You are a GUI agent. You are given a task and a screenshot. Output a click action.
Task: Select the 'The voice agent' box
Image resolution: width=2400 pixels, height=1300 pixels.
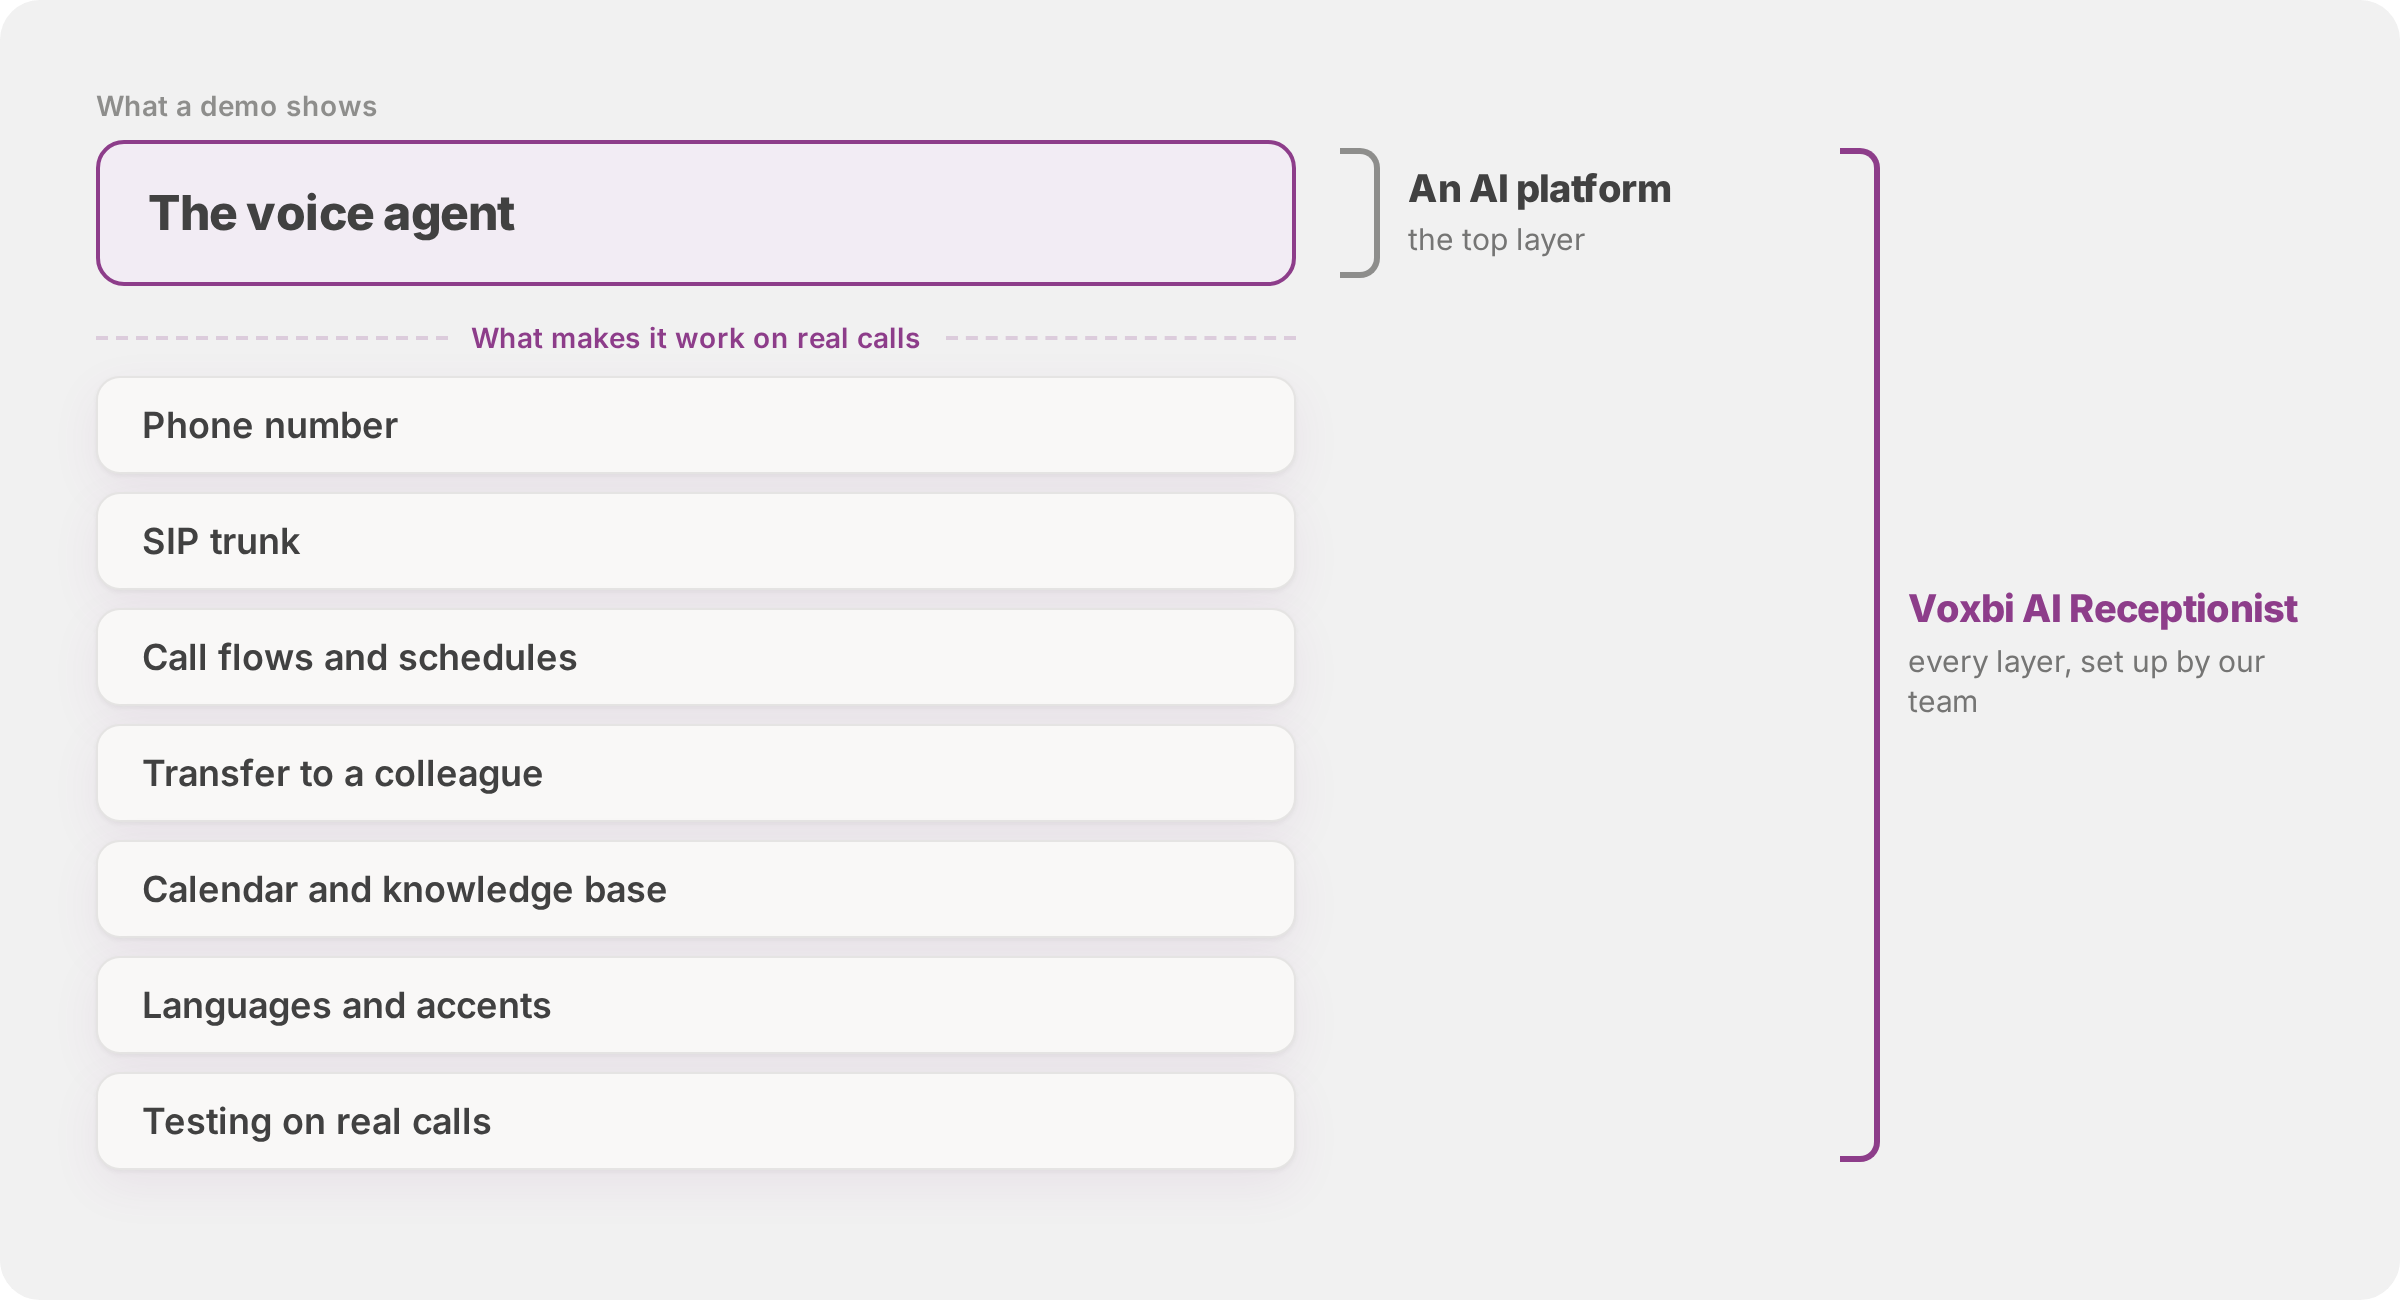tap(696, 213)
